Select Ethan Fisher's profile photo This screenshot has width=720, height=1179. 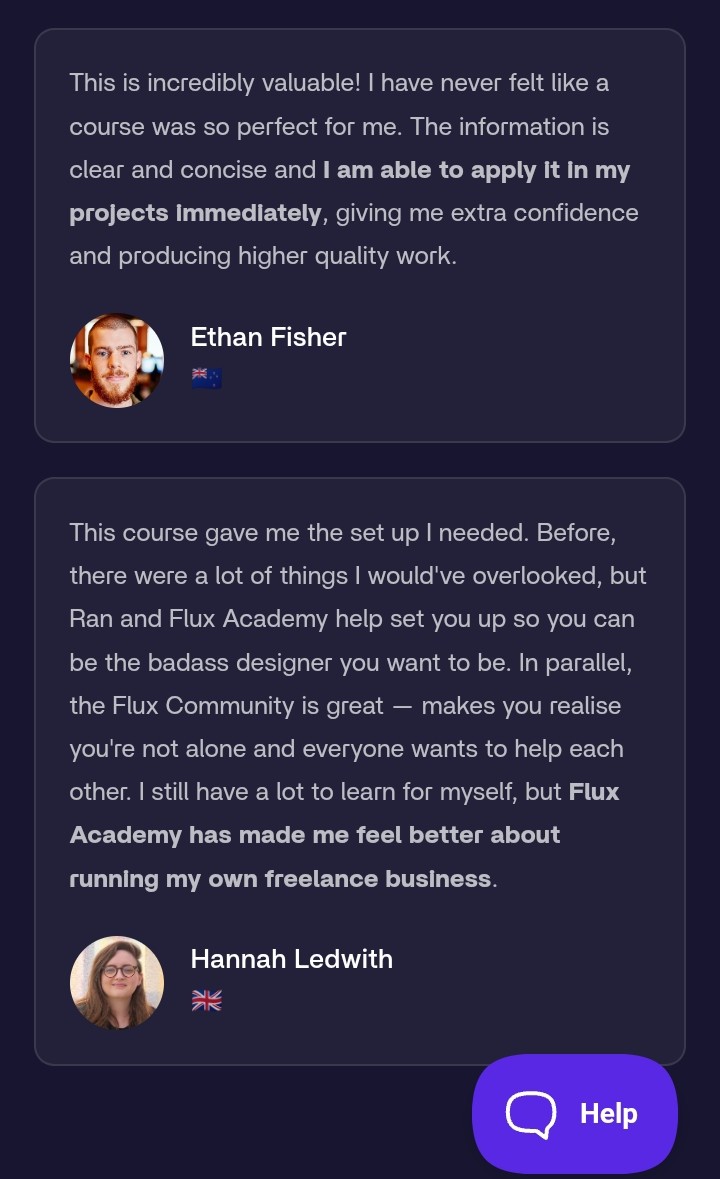pos(116,361)
